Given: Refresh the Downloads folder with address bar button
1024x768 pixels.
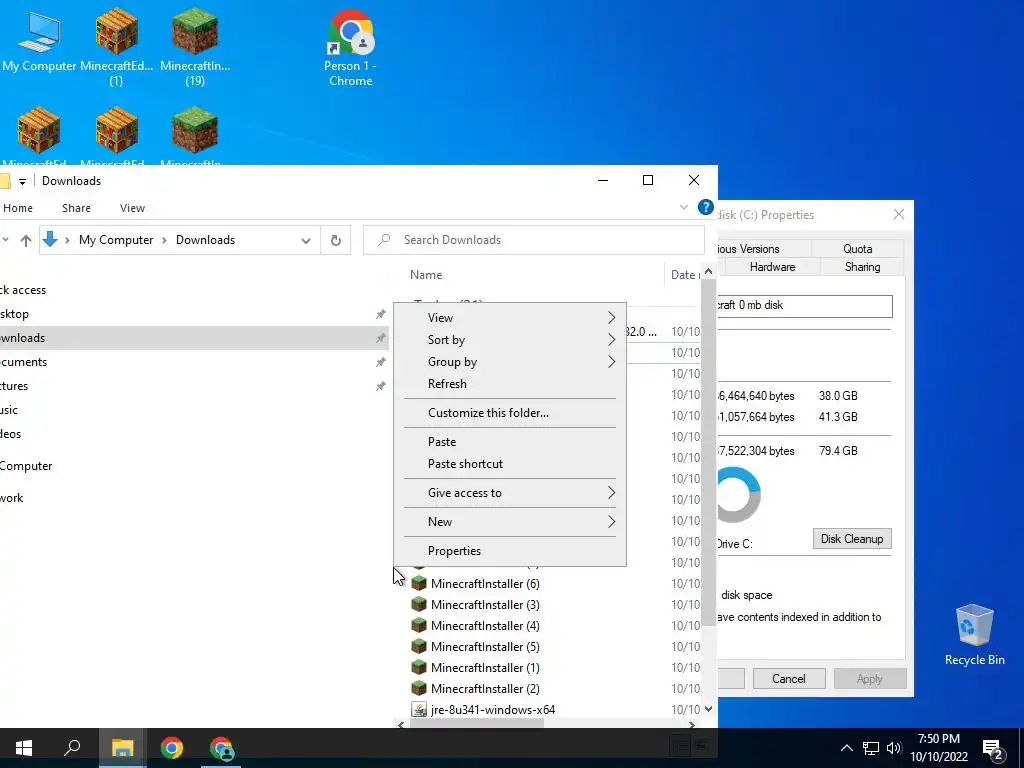Looking at the screenshot, I should point(336,240).
